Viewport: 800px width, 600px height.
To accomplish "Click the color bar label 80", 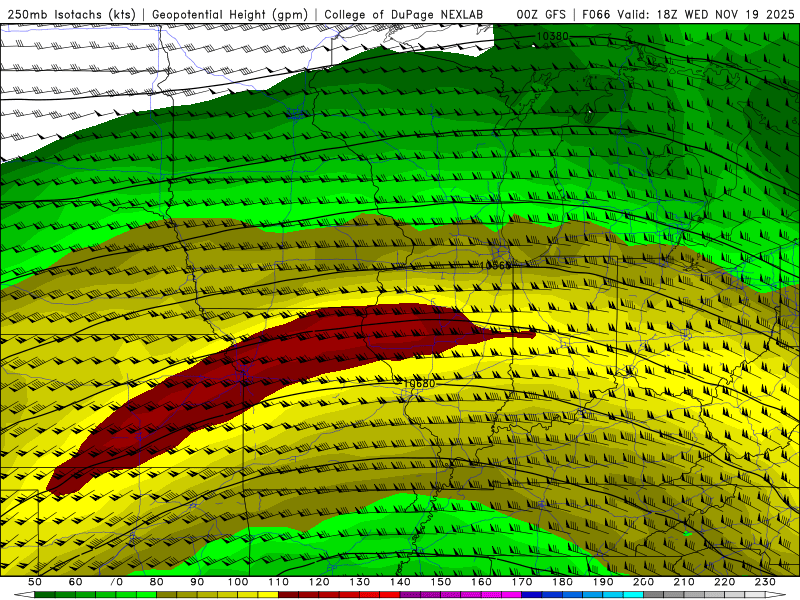I will click(157, 582).
